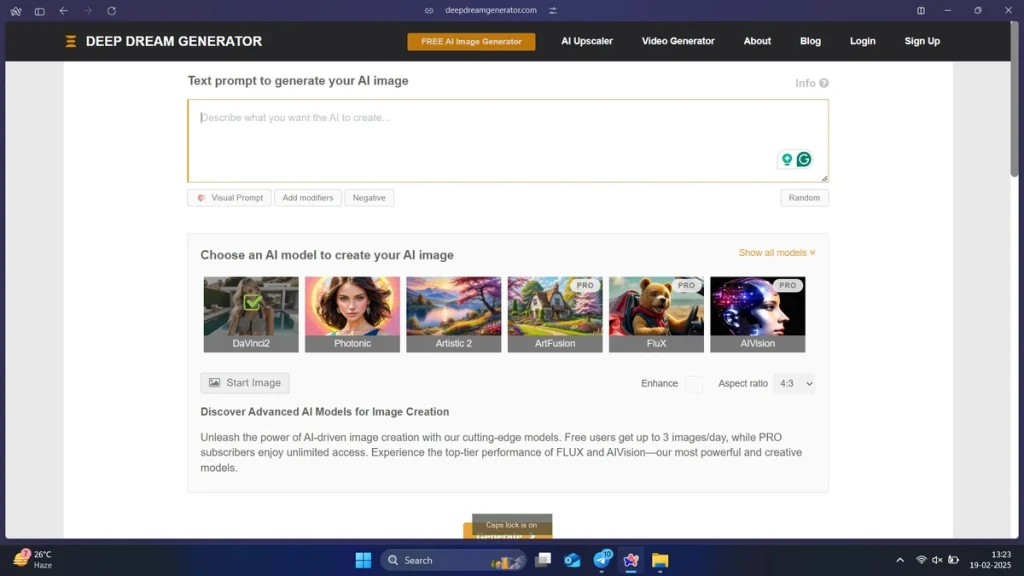
Task: Go to the About page
Action: coord(757,41)
